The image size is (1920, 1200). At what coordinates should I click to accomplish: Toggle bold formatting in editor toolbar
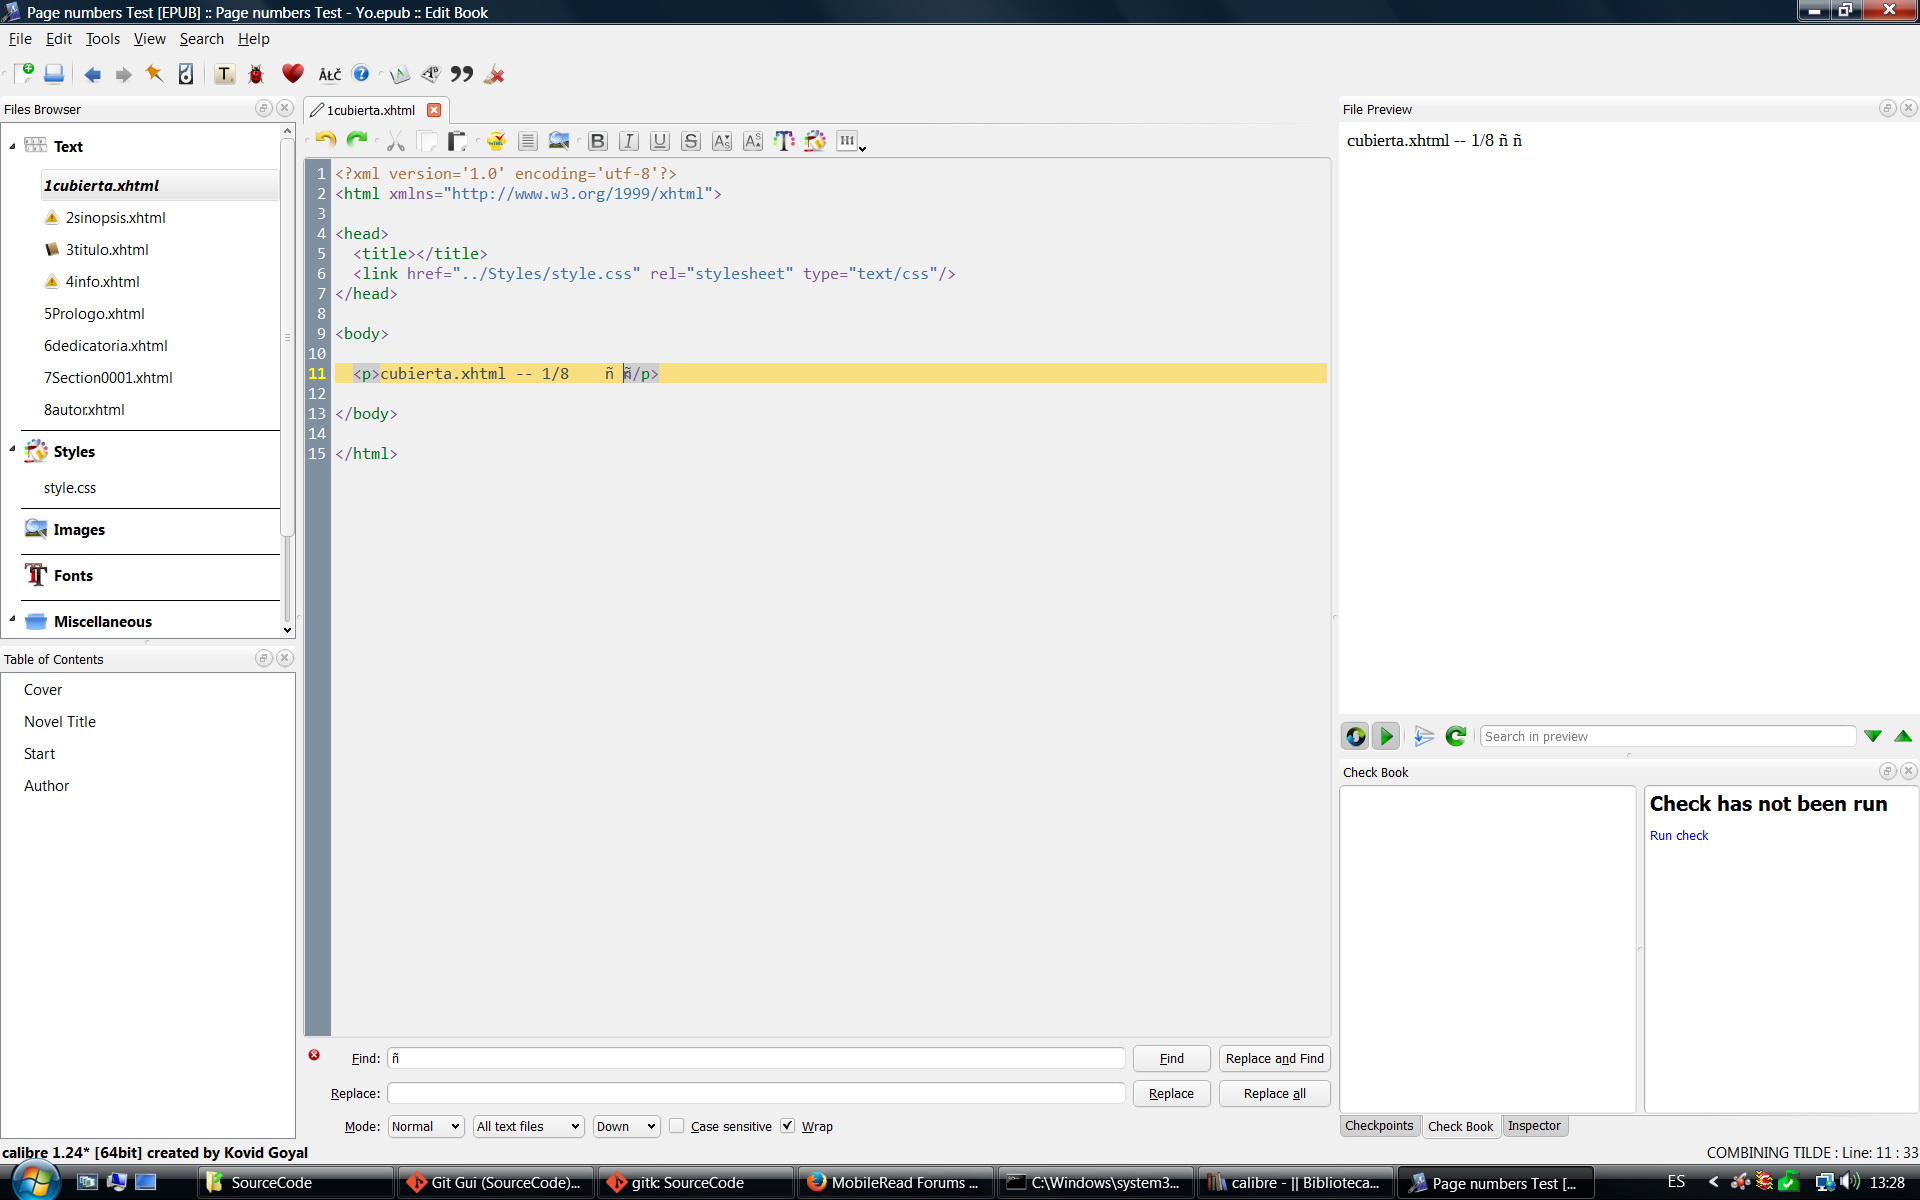click(x=598, y=141)
